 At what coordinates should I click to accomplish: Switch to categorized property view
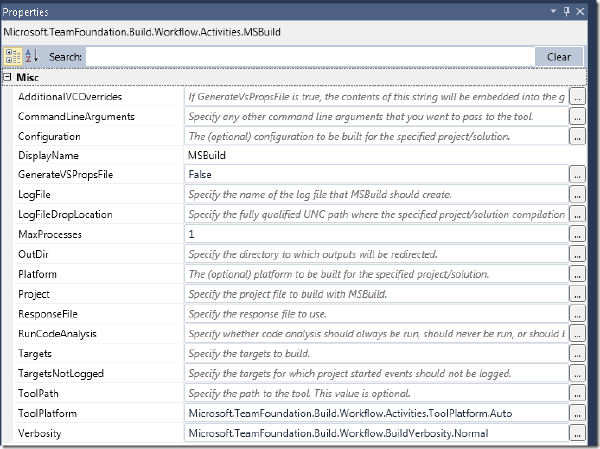click(x=13, y=56)
